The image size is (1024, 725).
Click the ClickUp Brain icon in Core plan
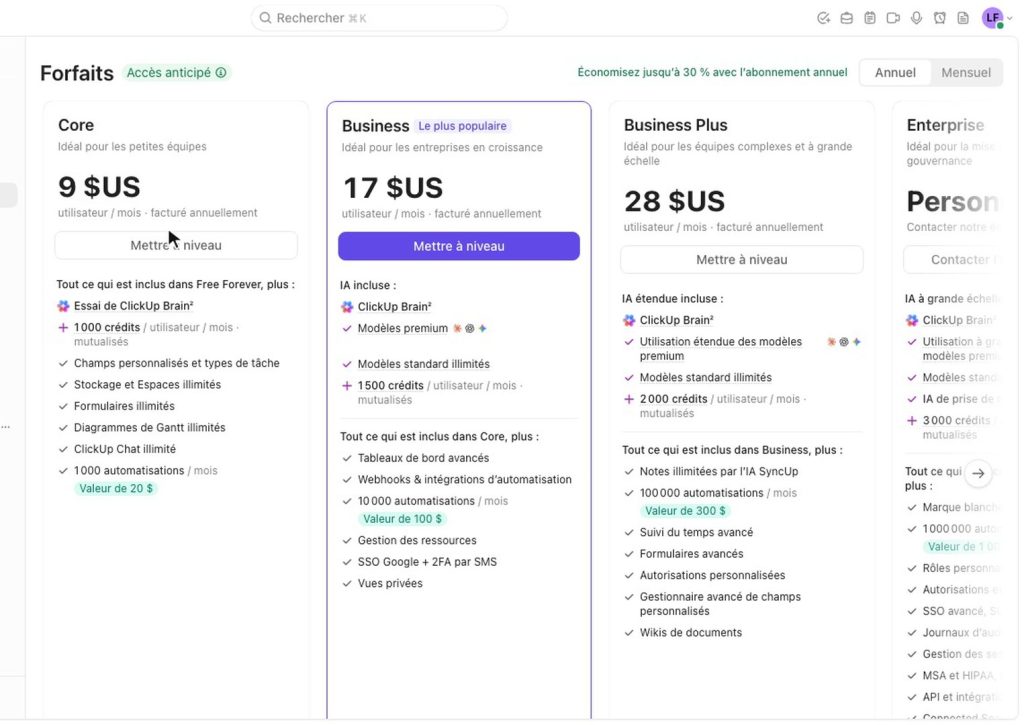coord(63,306)
